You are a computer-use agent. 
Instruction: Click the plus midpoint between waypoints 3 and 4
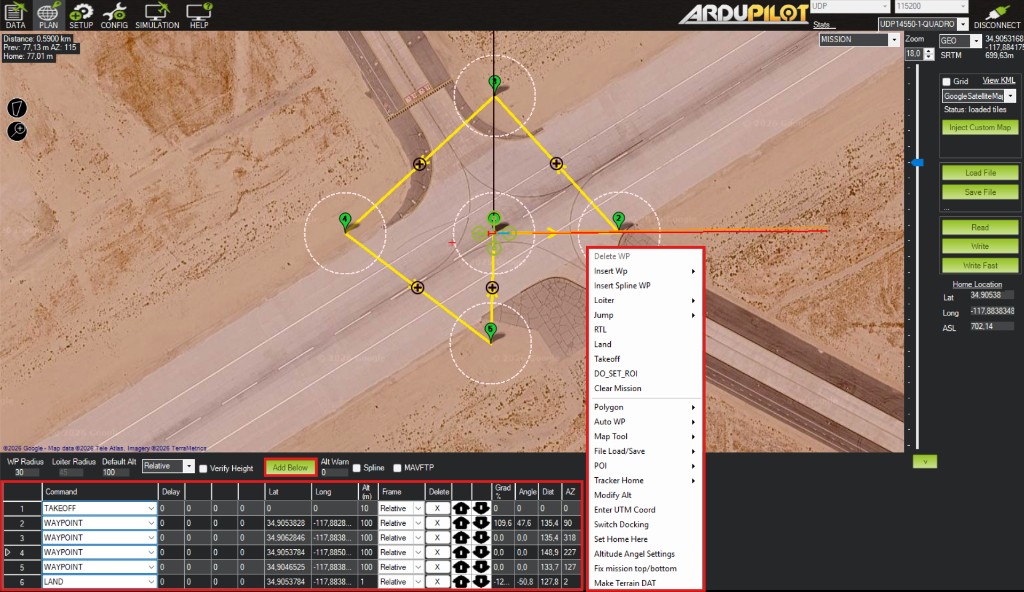coord(419,164)
